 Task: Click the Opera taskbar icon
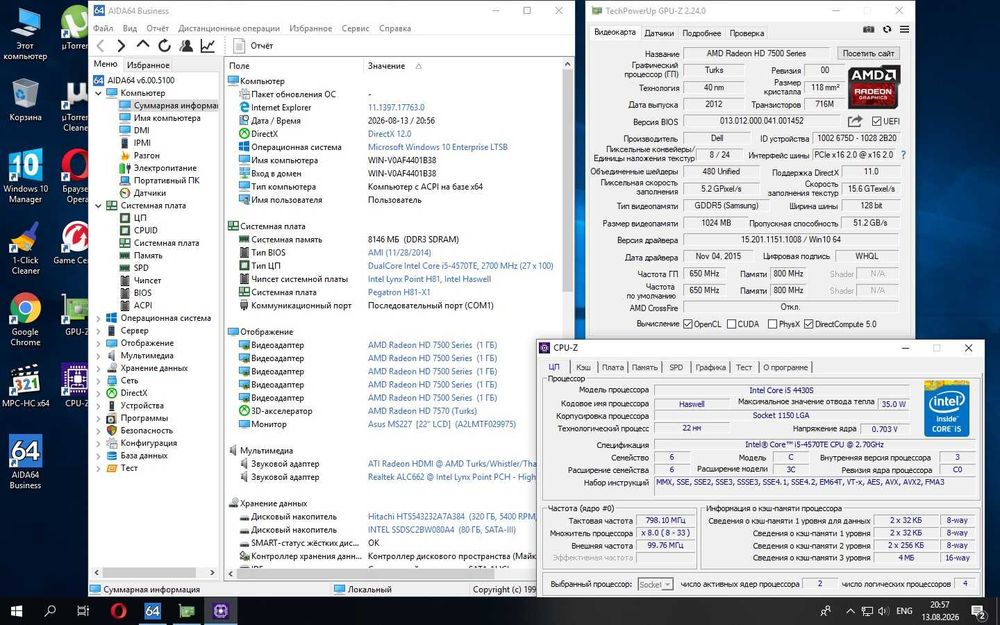(x=119, y=611)
